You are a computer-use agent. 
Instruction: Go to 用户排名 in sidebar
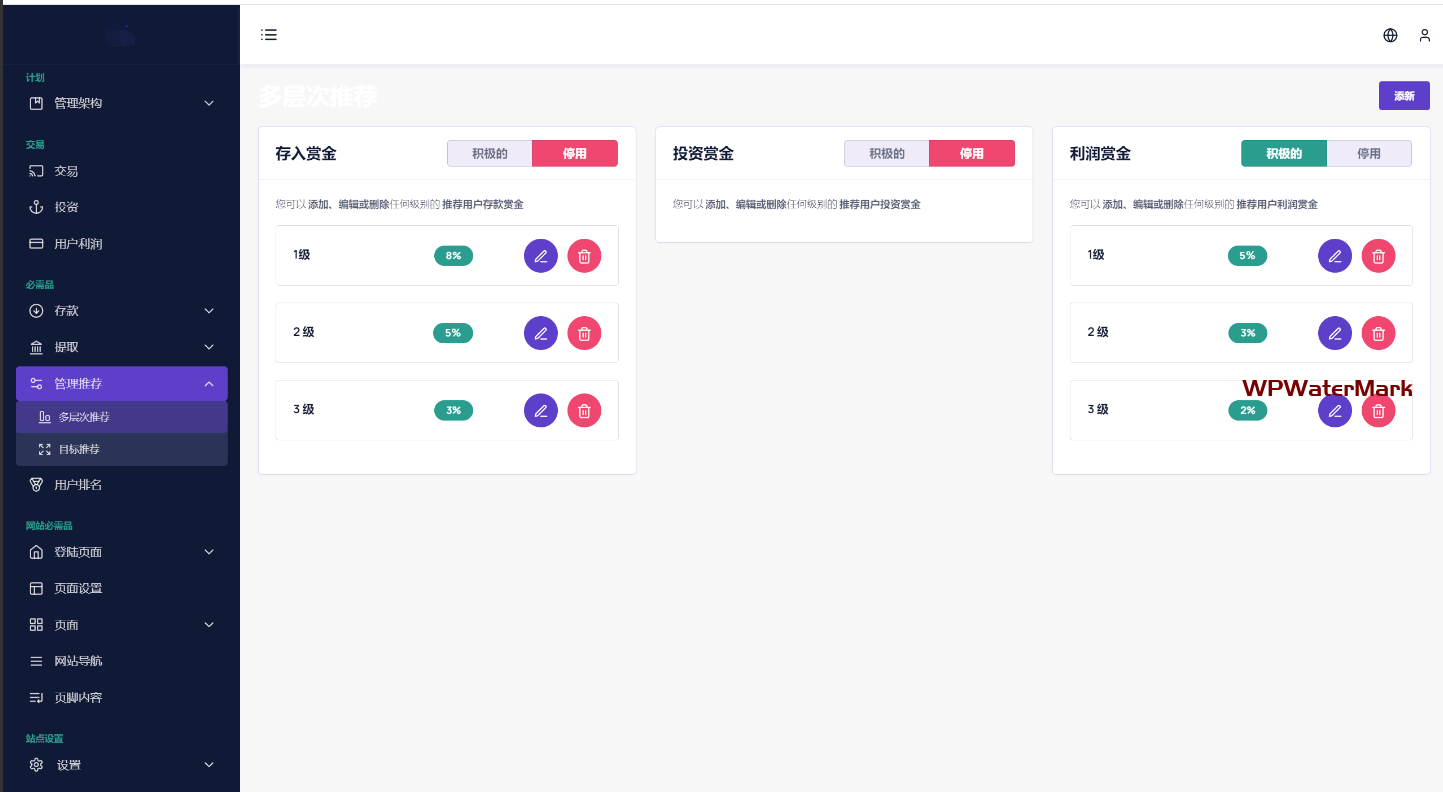pos(78,485)
